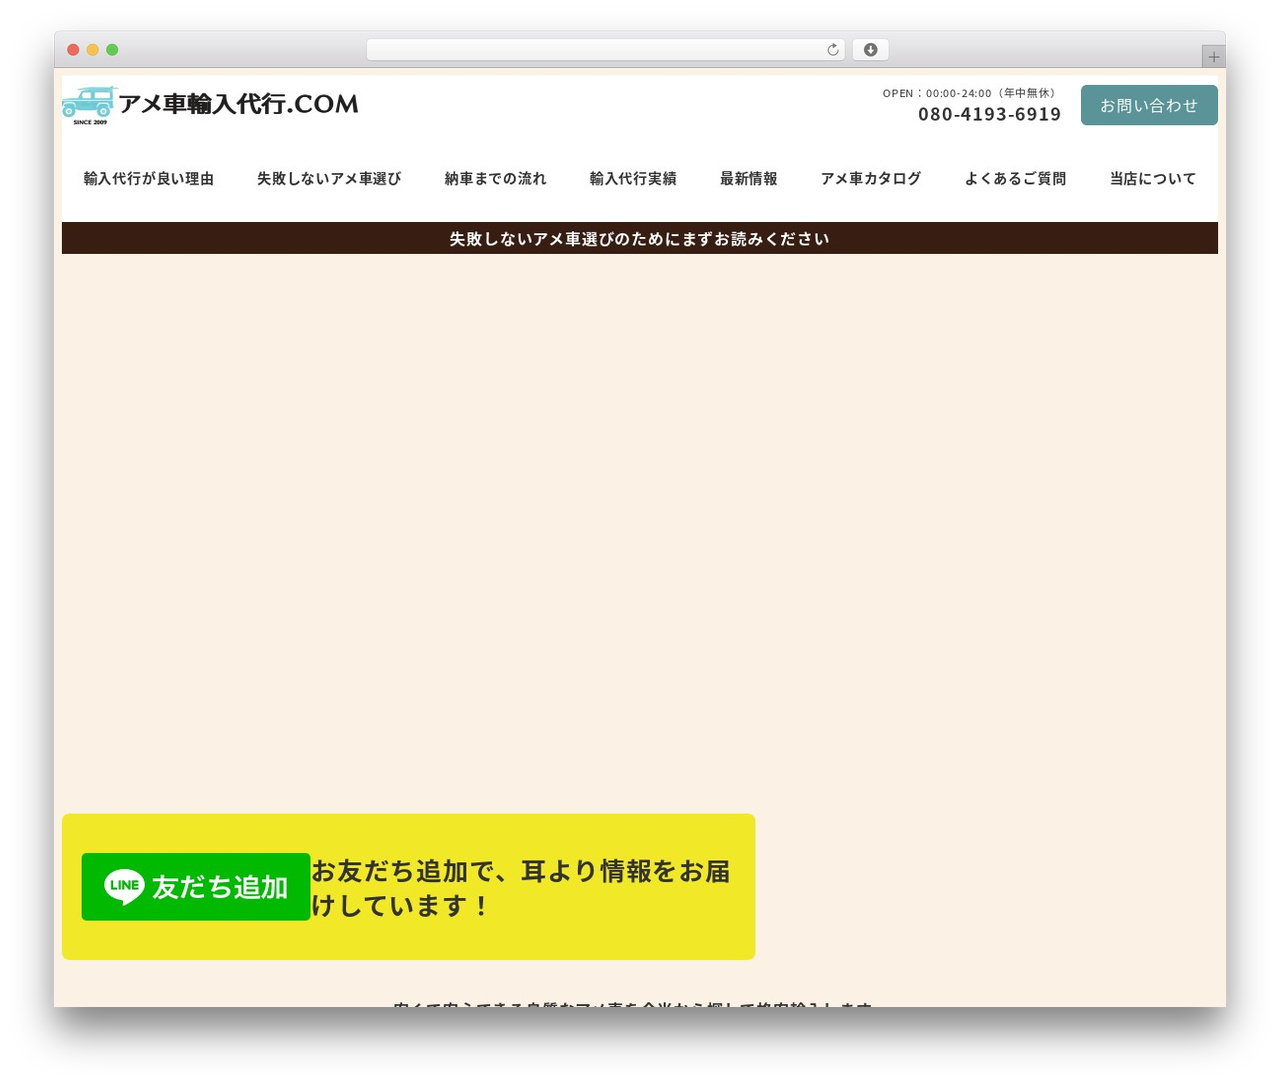The width and height of the screenshot is (1280, 1084).
Task: Close the browser window with red button
Action: 73,50
